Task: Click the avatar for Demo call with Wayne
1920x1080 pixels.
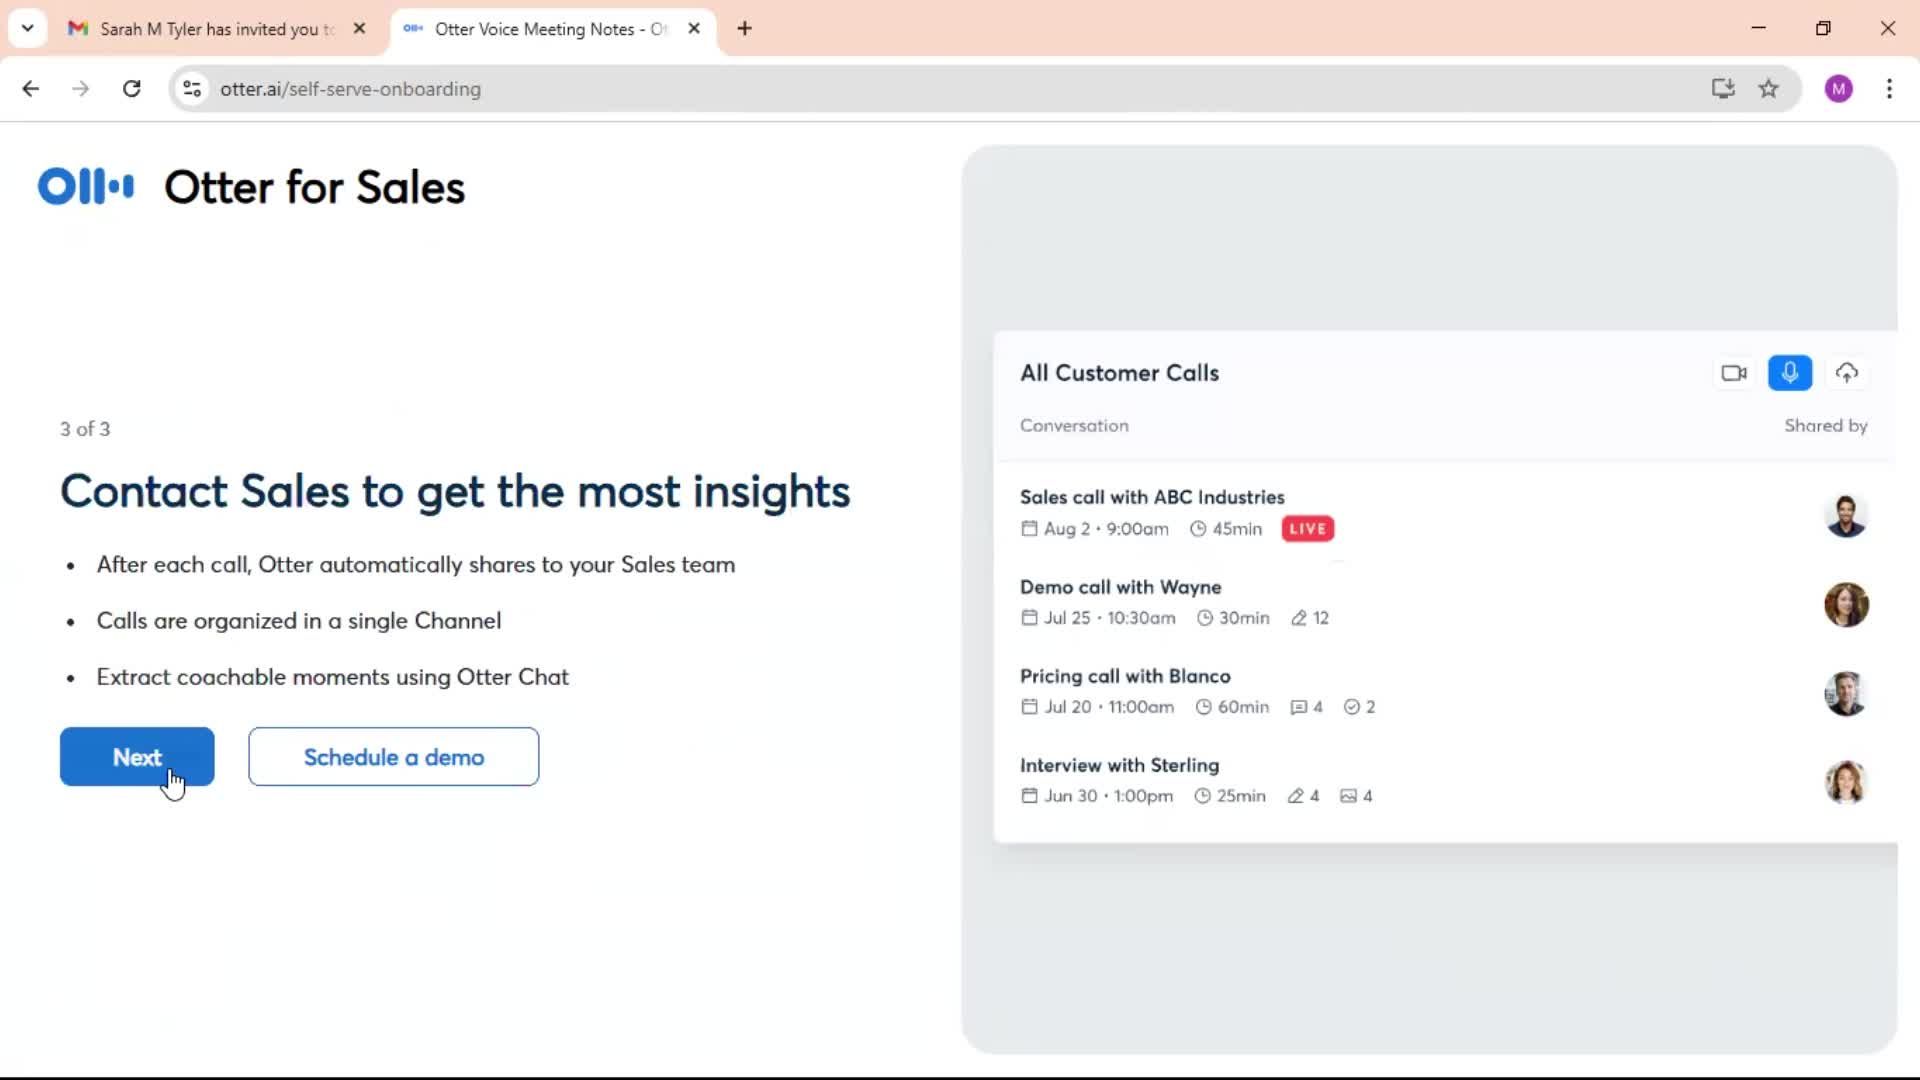Action: point(1846,605)
